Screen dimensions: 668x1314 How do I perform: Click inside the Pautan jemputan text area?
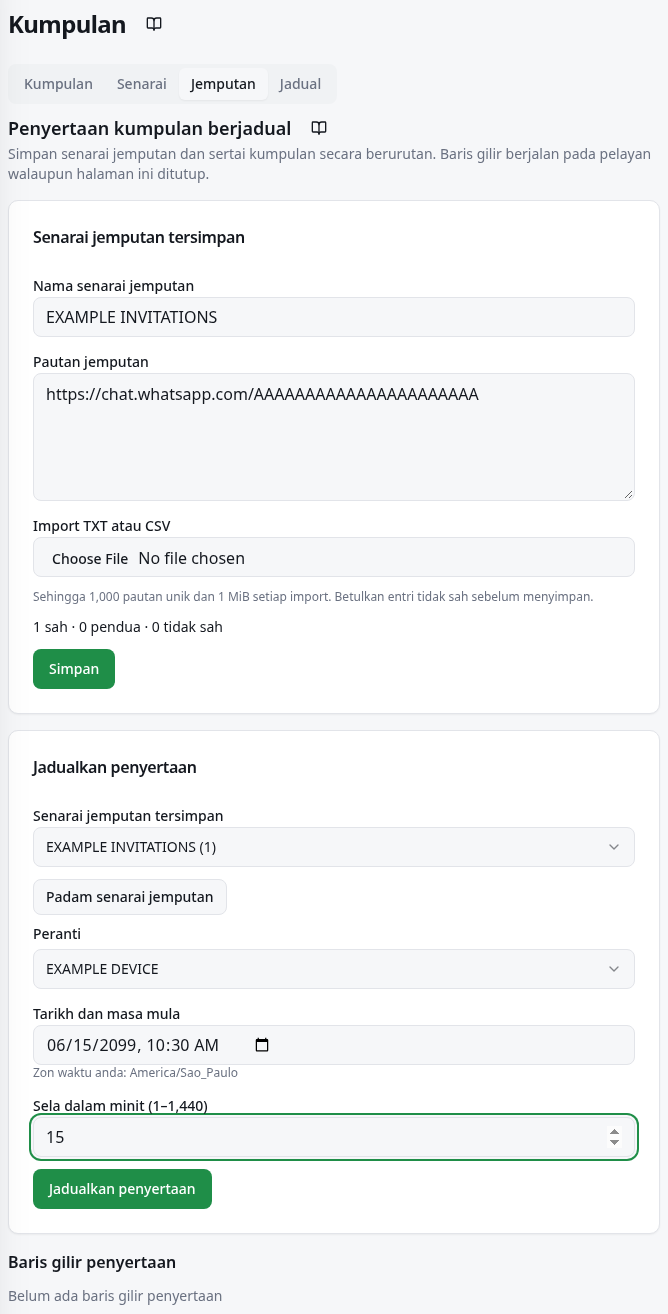[334, 437]
